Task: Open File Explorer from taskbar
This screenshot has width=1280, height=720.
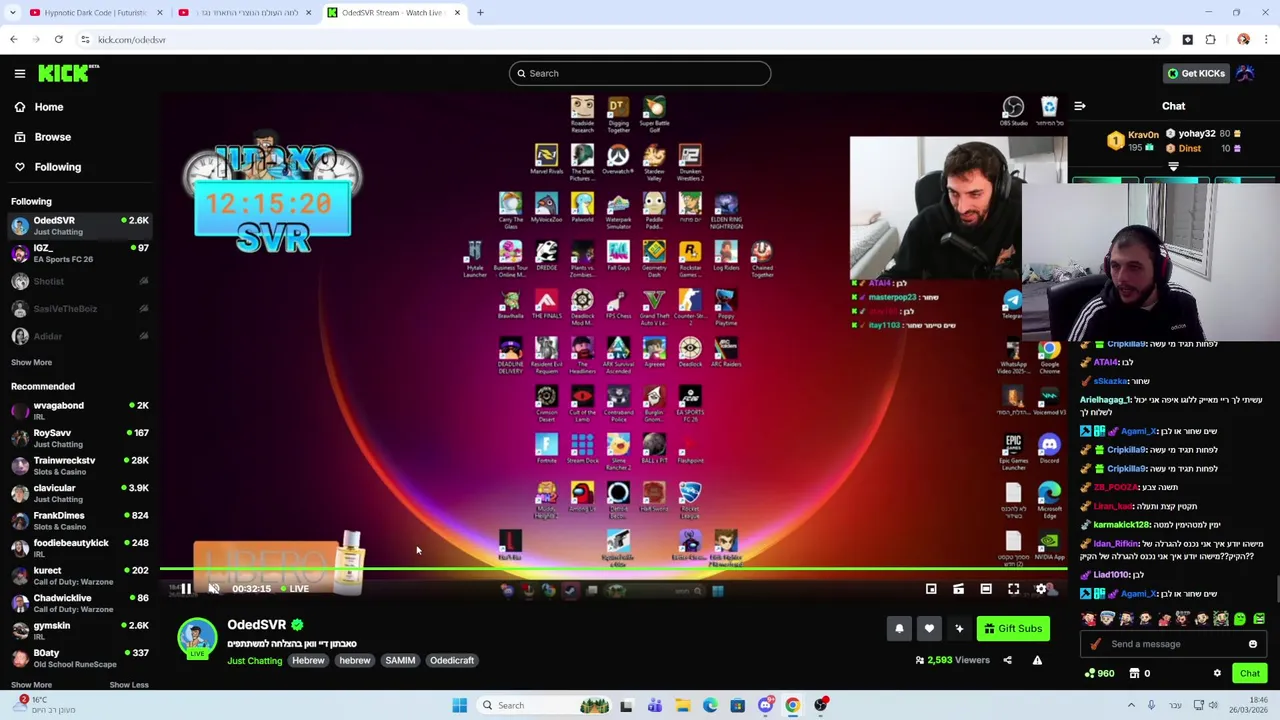Action: [682, 706]
